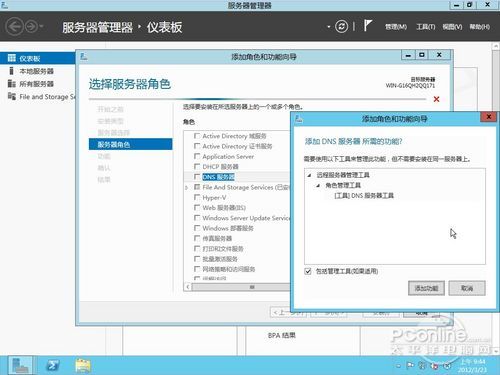Expand File And Storage Services role
The image size is (500, 375).
tap(187, 188)
